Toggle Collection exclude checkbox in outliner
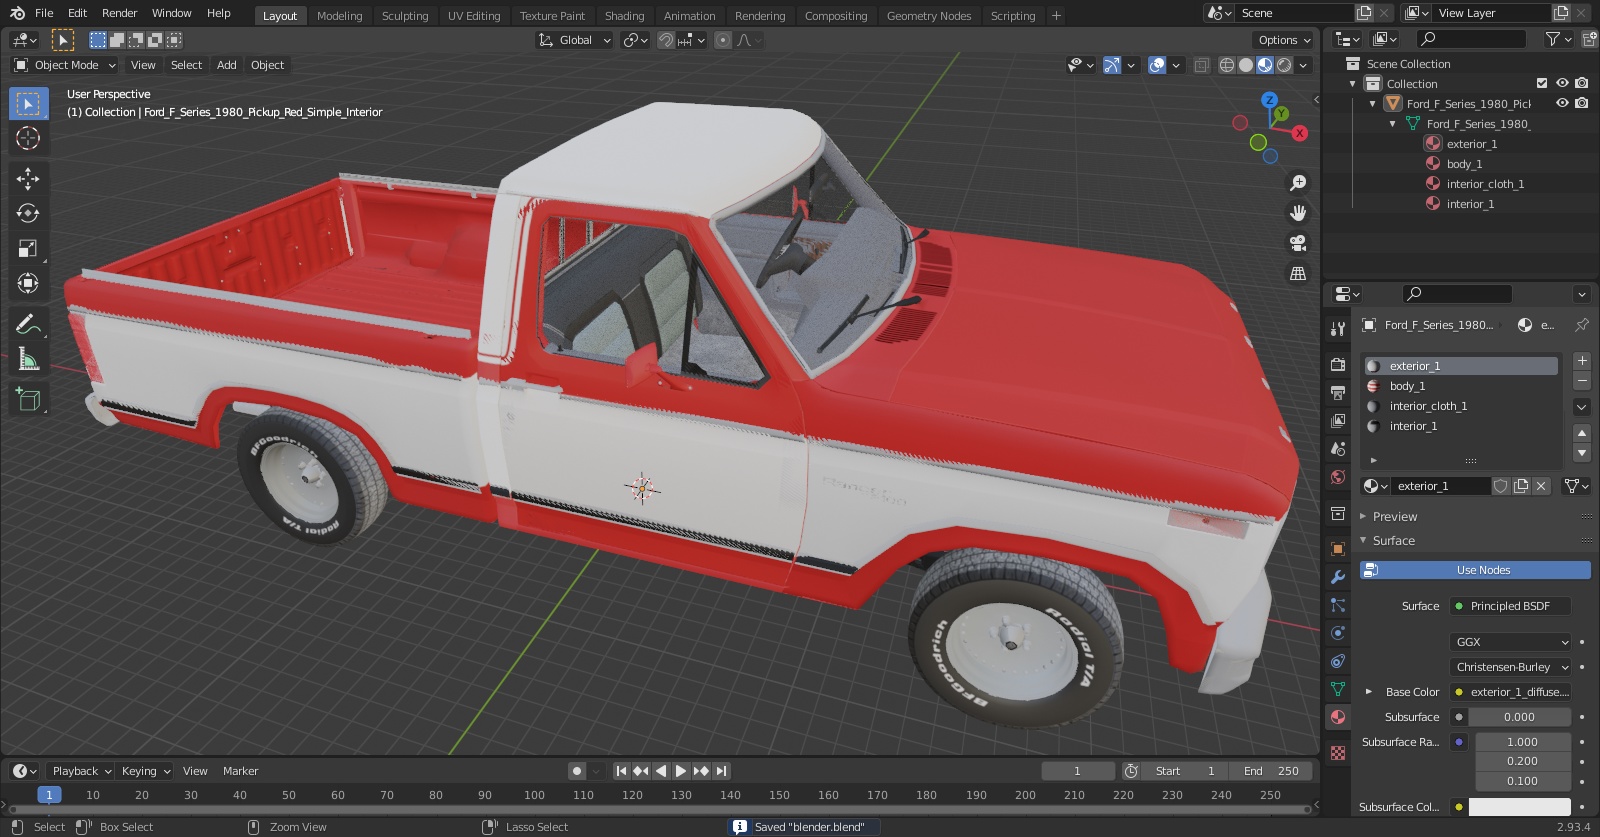Screen dimensions: 1600x837 pyautogui.click(x=1542, y=83)
